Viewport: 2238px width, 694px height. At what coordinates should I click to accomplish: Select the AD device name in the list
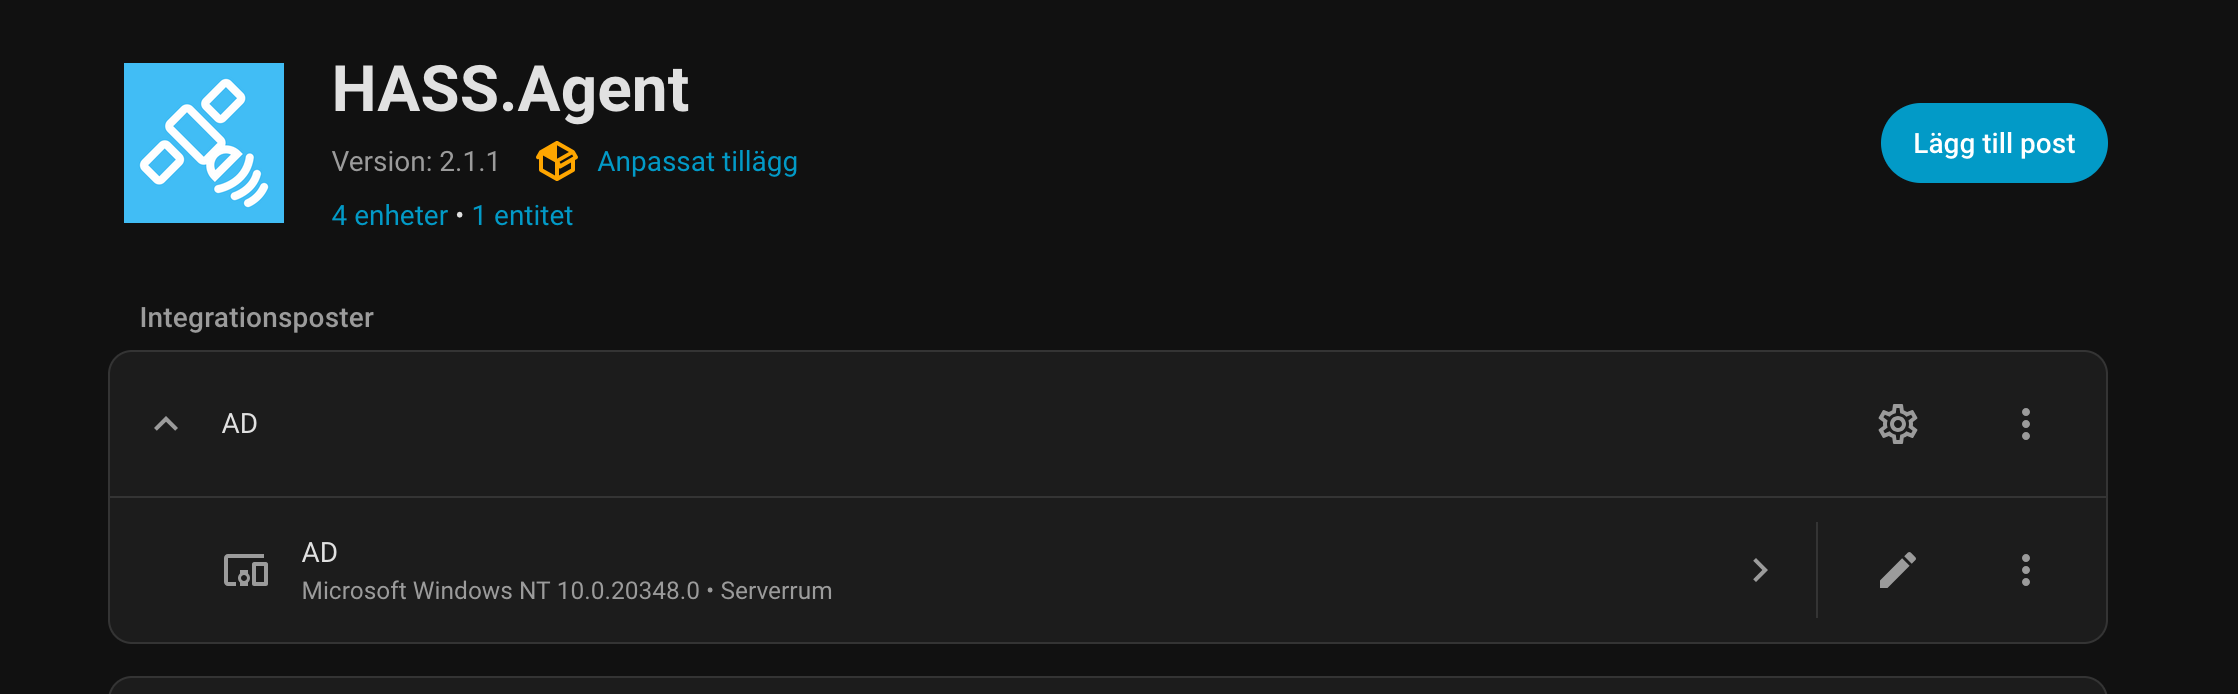pyautogui.click(x=320, y=552)
